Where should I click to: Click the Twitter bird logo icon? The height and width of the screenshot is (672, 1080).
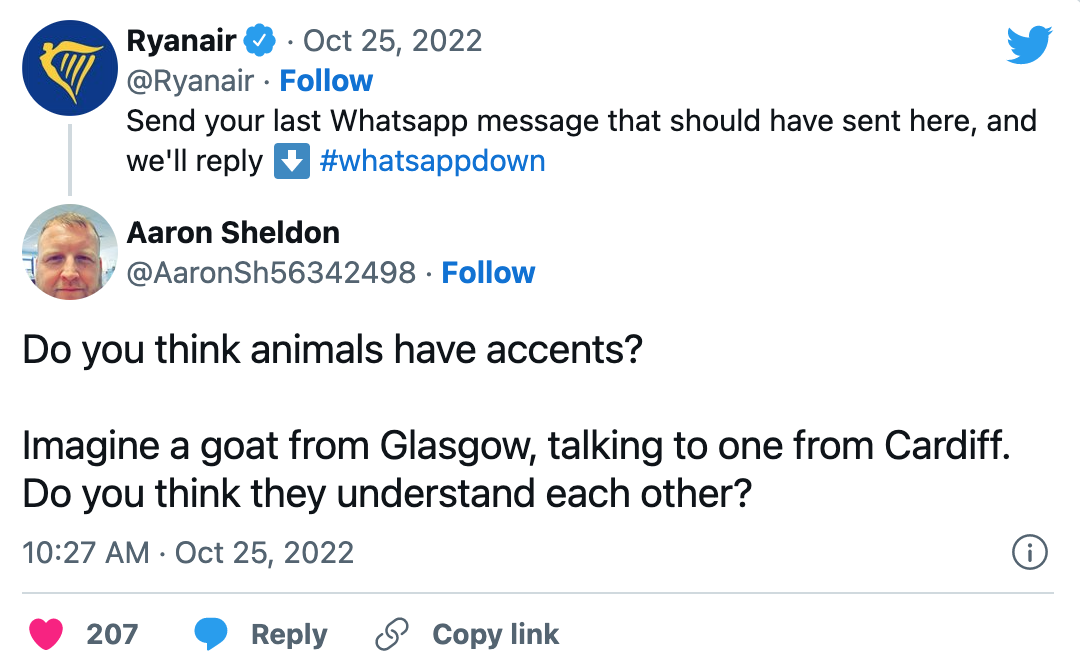pos(1029,45)
